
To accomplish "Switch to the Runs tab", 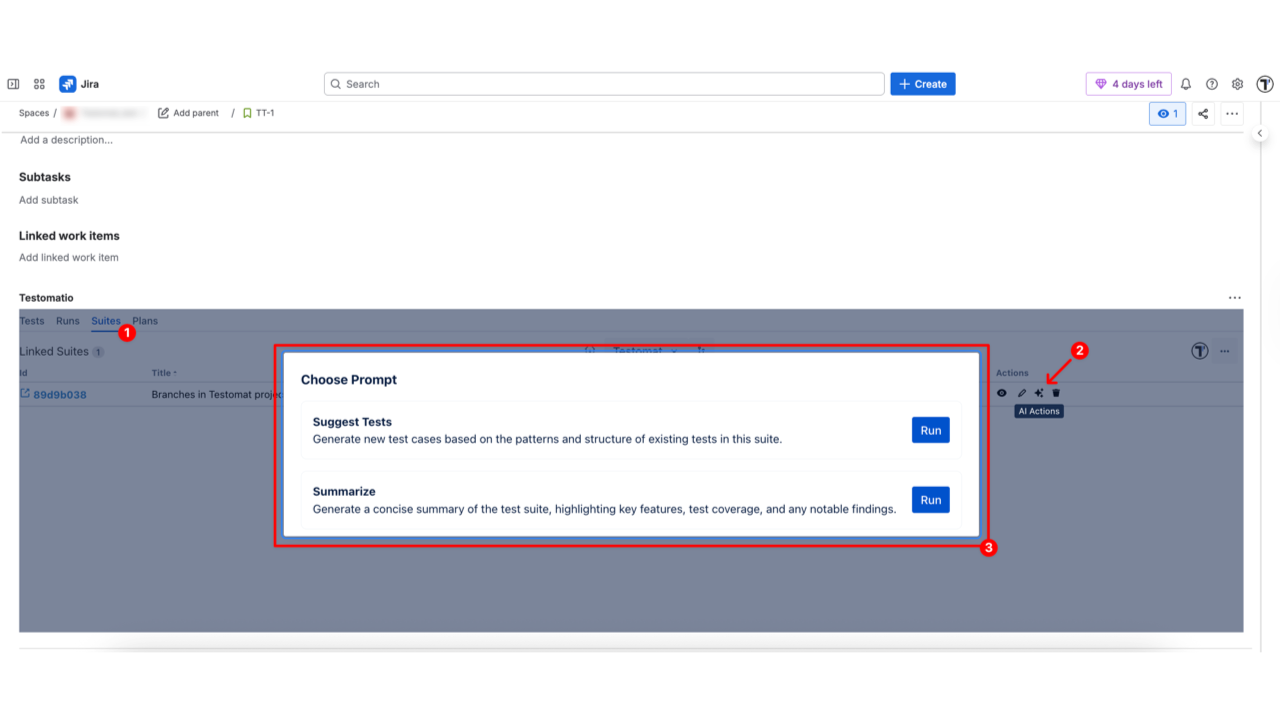I will click(x=68, y=321).
